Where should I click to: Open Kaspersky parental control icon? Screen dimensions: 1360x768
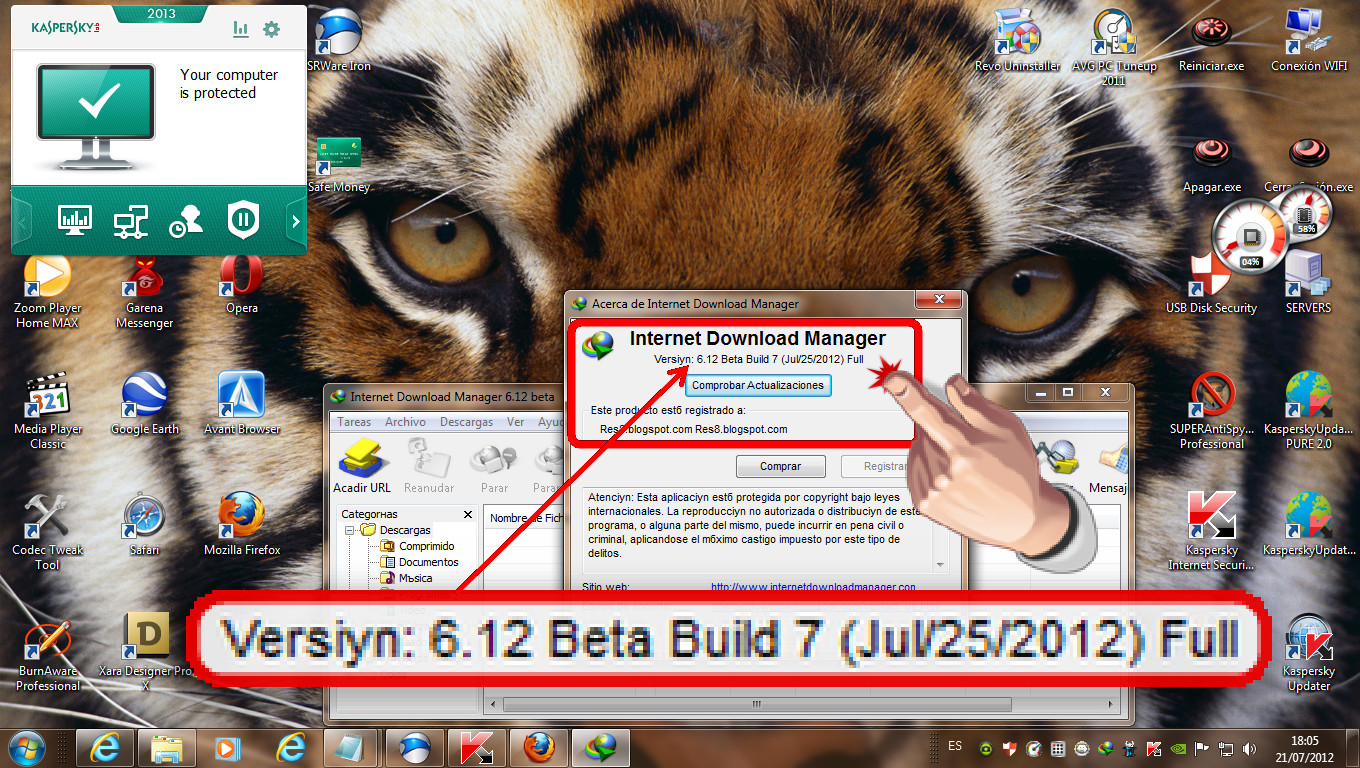(x=185, y=221)
